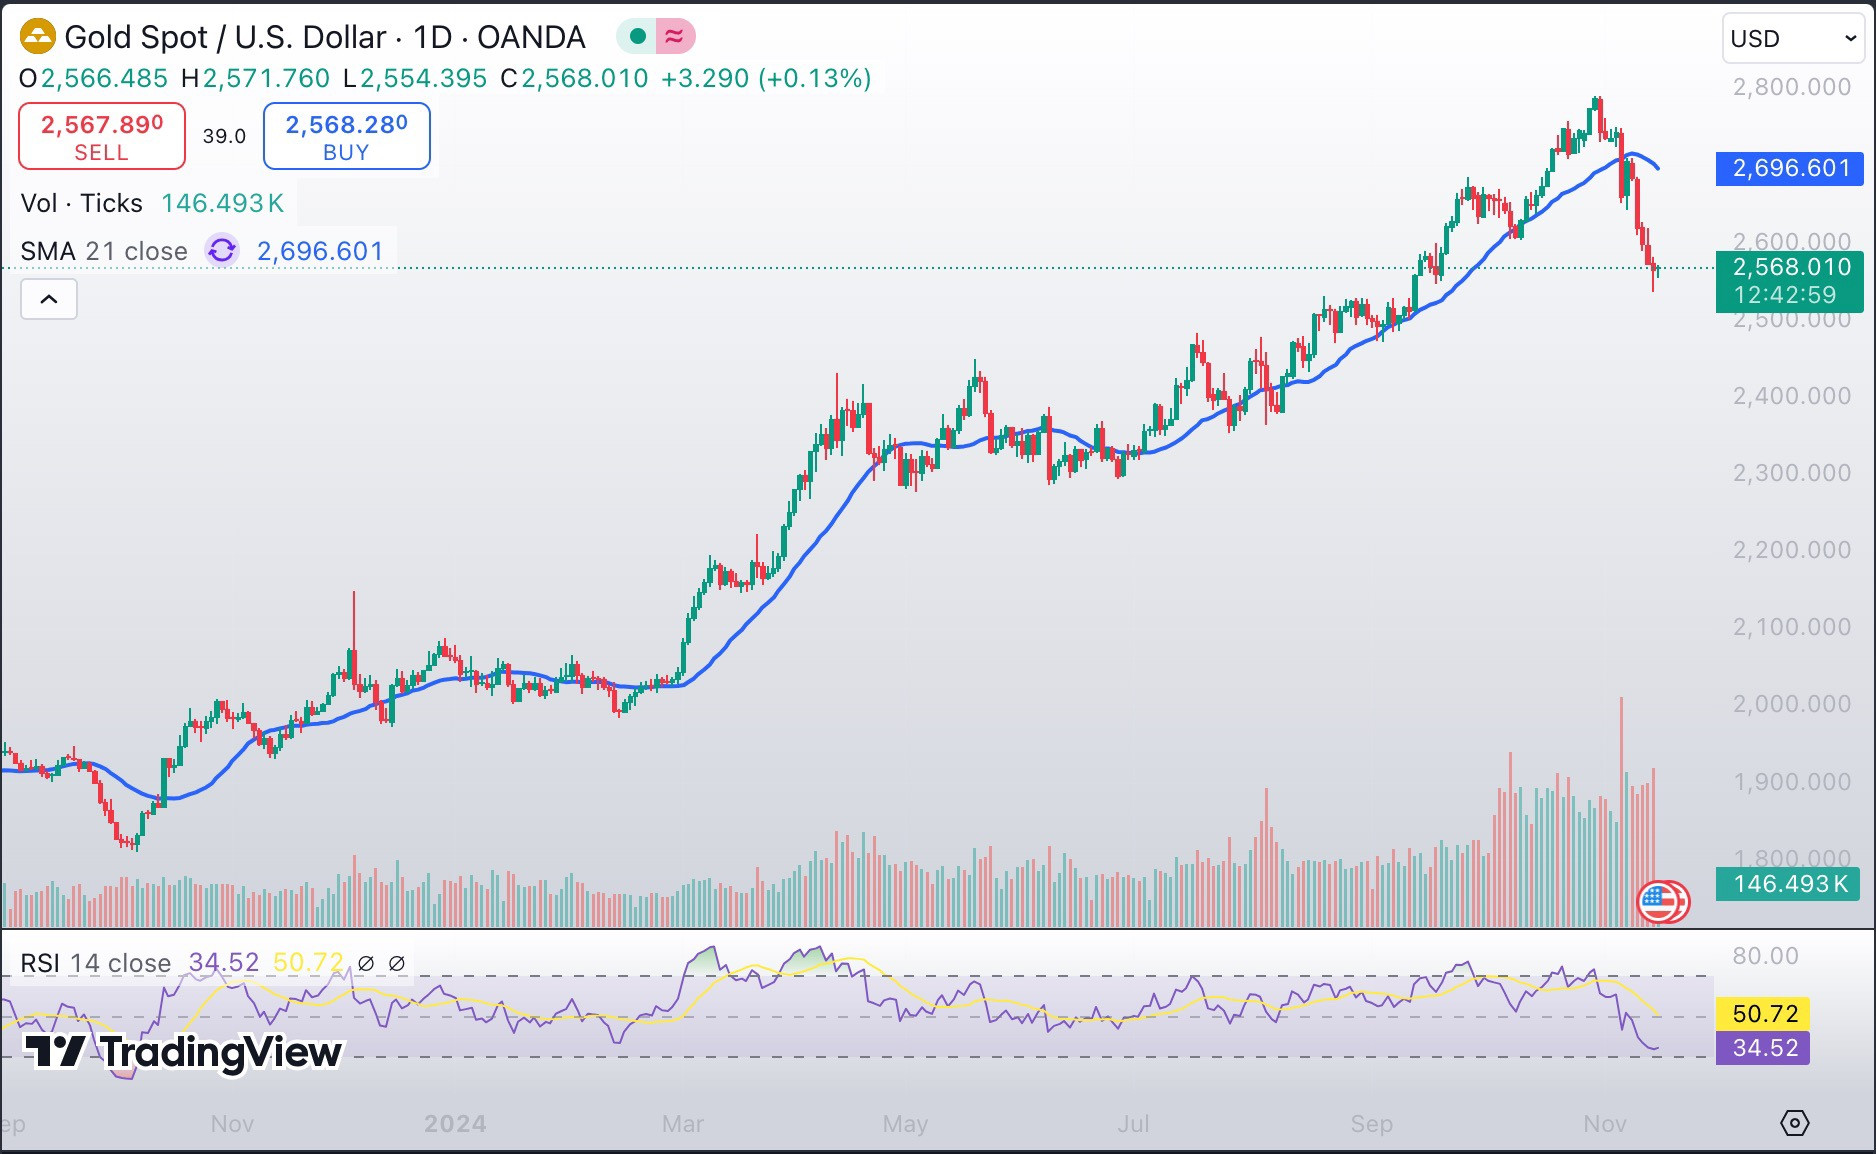Click the blue 2,696.601 price axis label
The width and height of the screenshot is (1876, 1154).
pyautogui.click(x=1790, y=168)
